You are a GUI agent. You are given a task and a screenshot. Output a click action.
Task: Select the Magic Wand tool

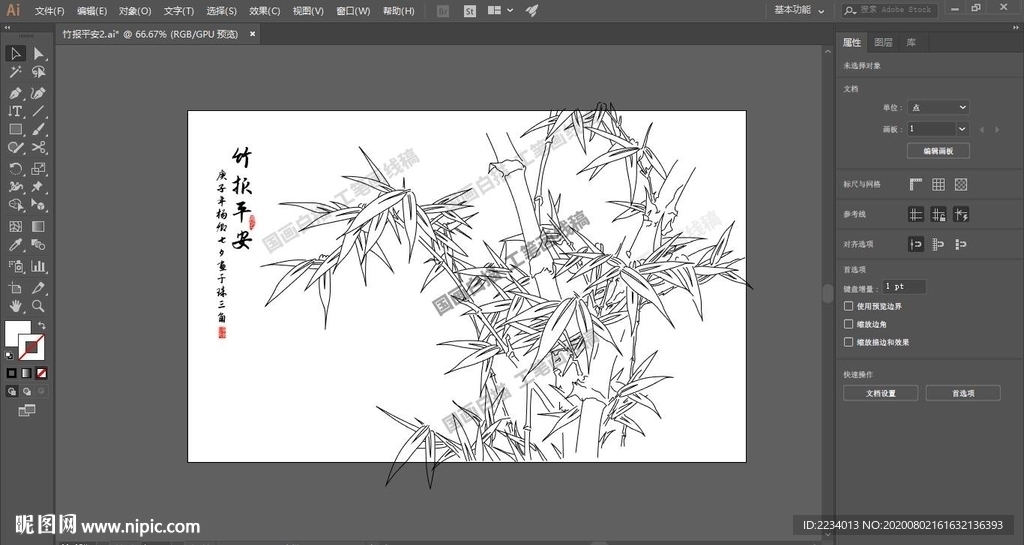15,72
